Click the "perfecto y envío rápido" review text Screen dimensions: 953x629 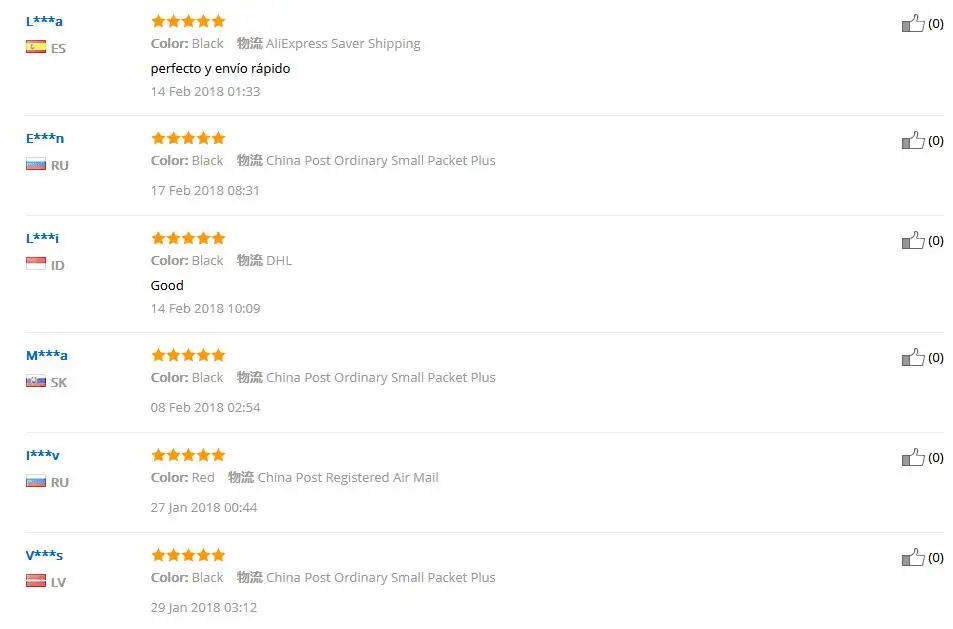[x=221, y=69]
